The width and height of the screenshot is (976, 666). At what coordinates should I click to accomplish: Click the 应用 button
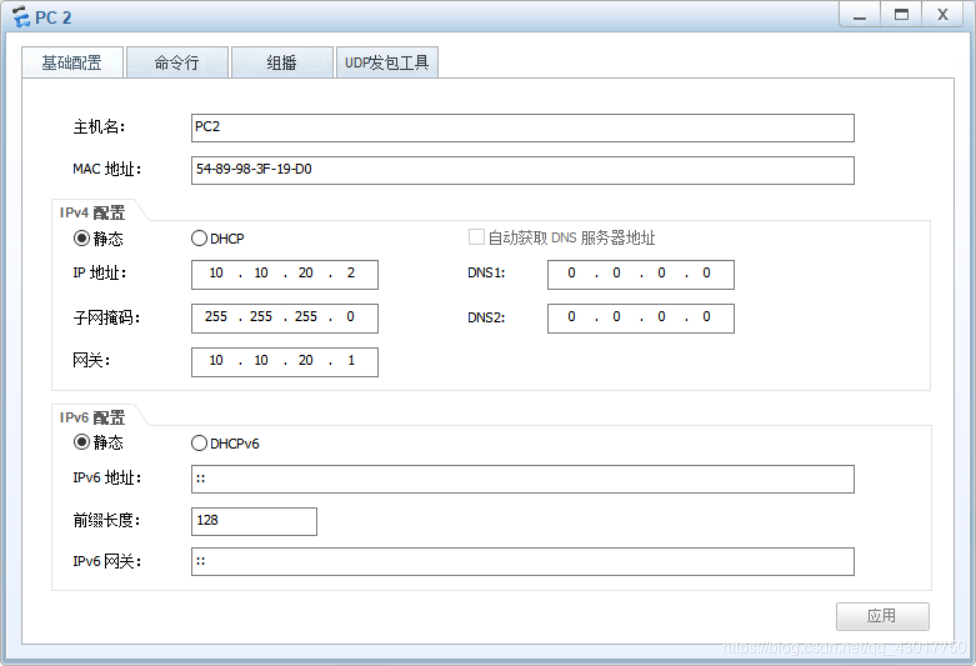click(x=883, y=616)
